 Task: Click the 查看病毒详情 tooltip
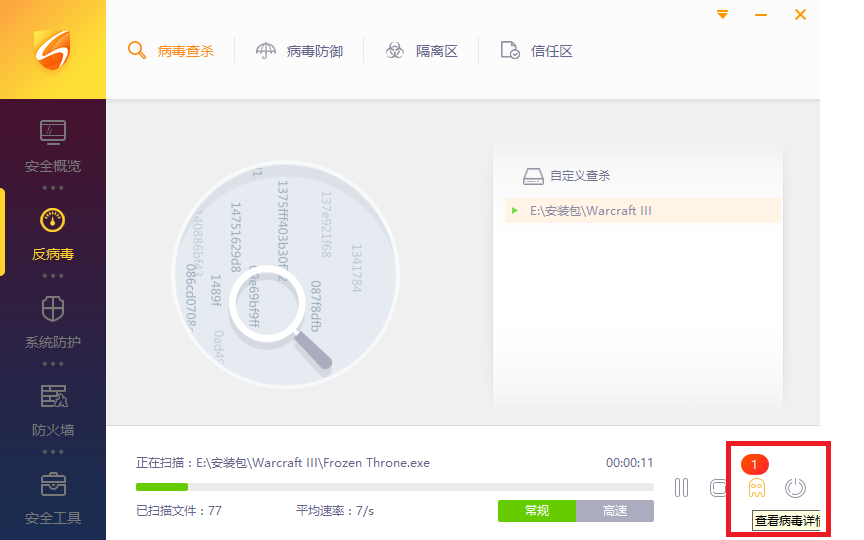tap(787, 521)
